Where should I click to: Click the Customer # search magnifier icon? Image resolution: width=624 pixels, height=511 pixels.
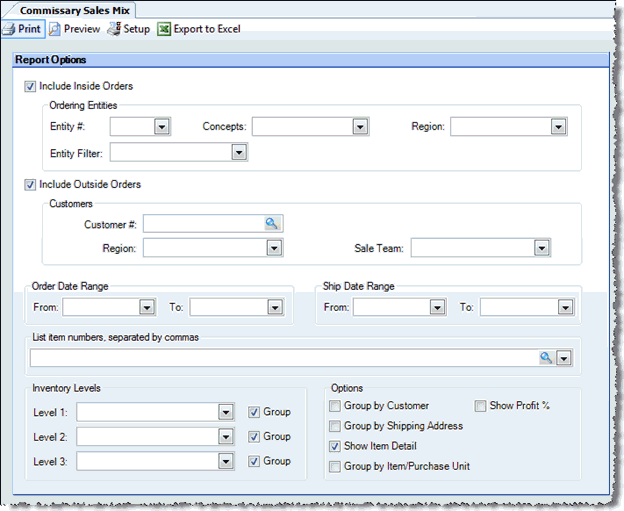coord(272,224)
